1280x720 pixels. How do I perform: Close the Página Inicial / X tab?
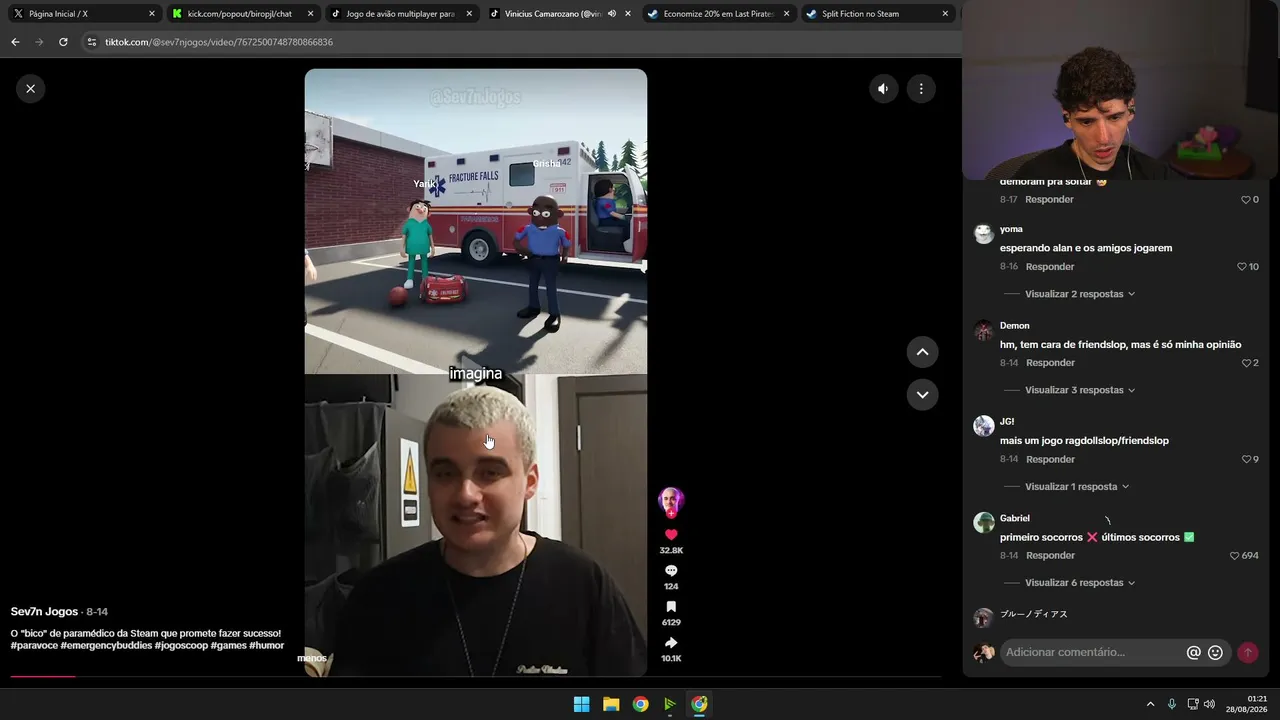(x=152, y=14)
